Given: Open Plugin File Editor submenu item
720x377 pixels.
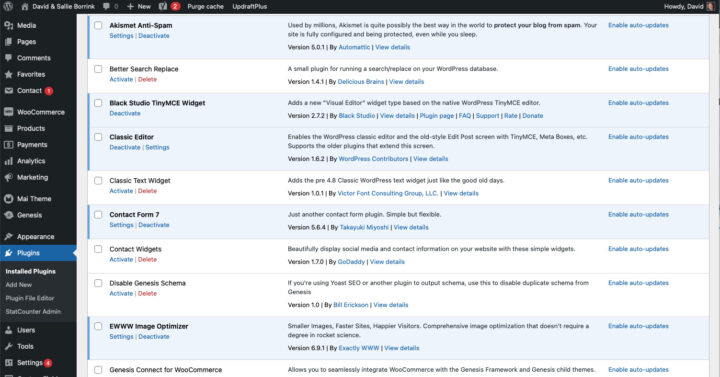Looking at the screenshot, I should coord(30,298).
